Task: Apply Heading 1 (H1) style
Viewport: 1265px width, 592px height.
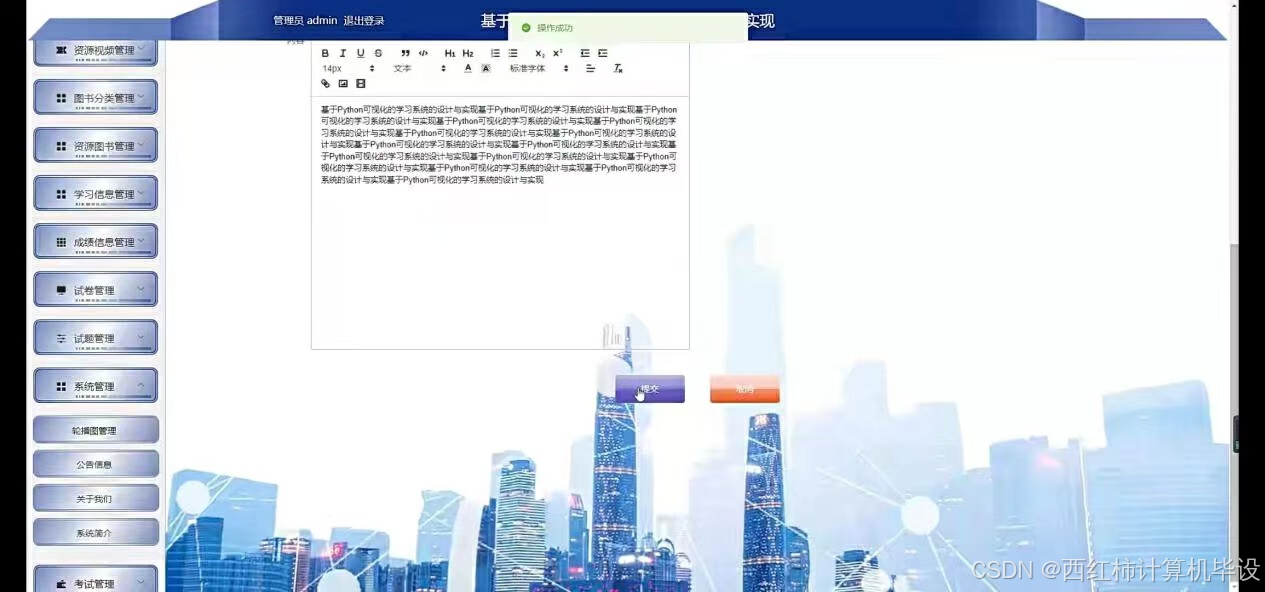Action: 450,53
